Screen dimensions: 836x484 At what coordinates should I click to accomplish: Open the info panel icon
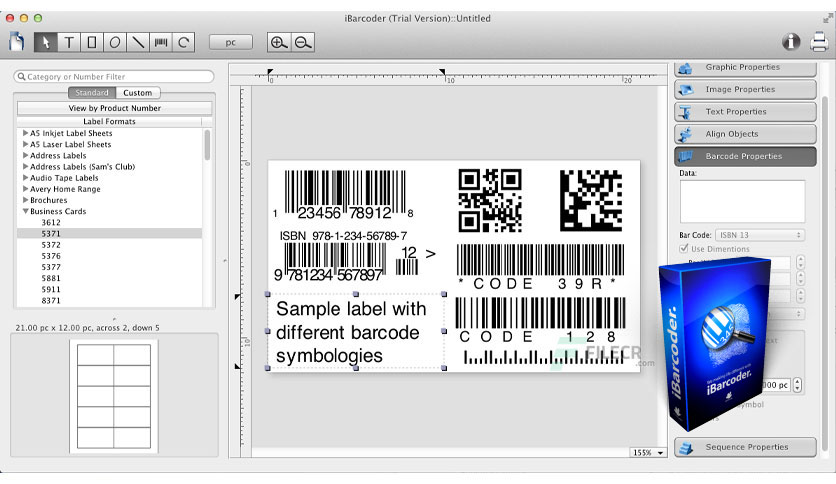point(791,42)
